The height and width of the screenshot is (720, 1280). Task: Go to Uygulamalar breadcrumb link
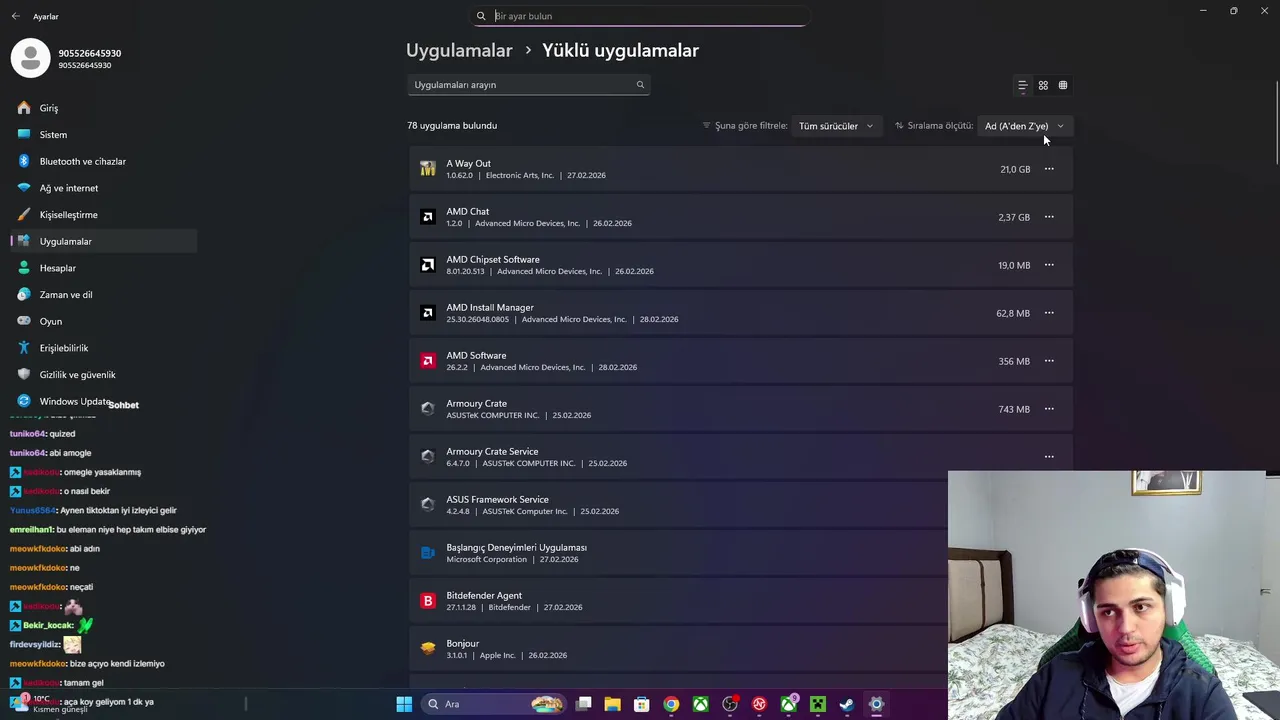459,50
